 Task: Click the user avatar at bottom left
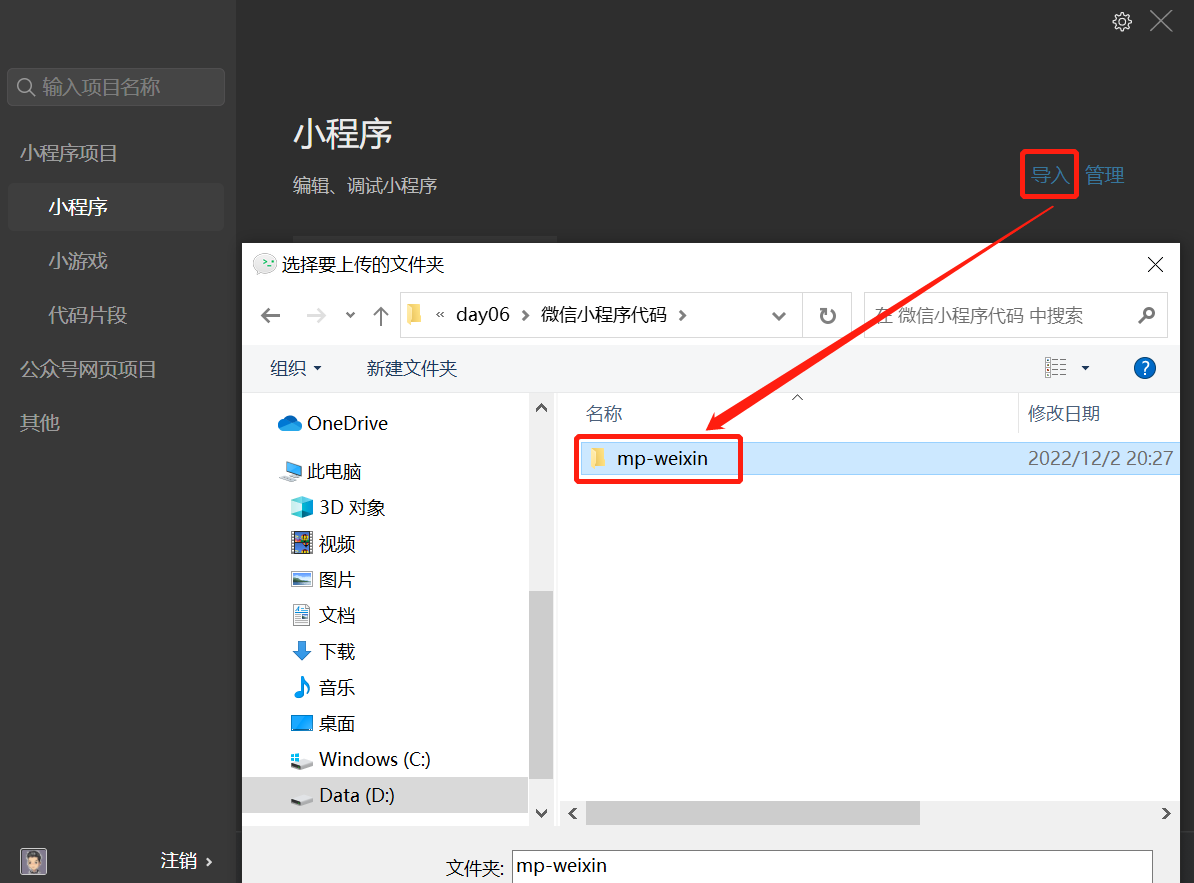34,861
